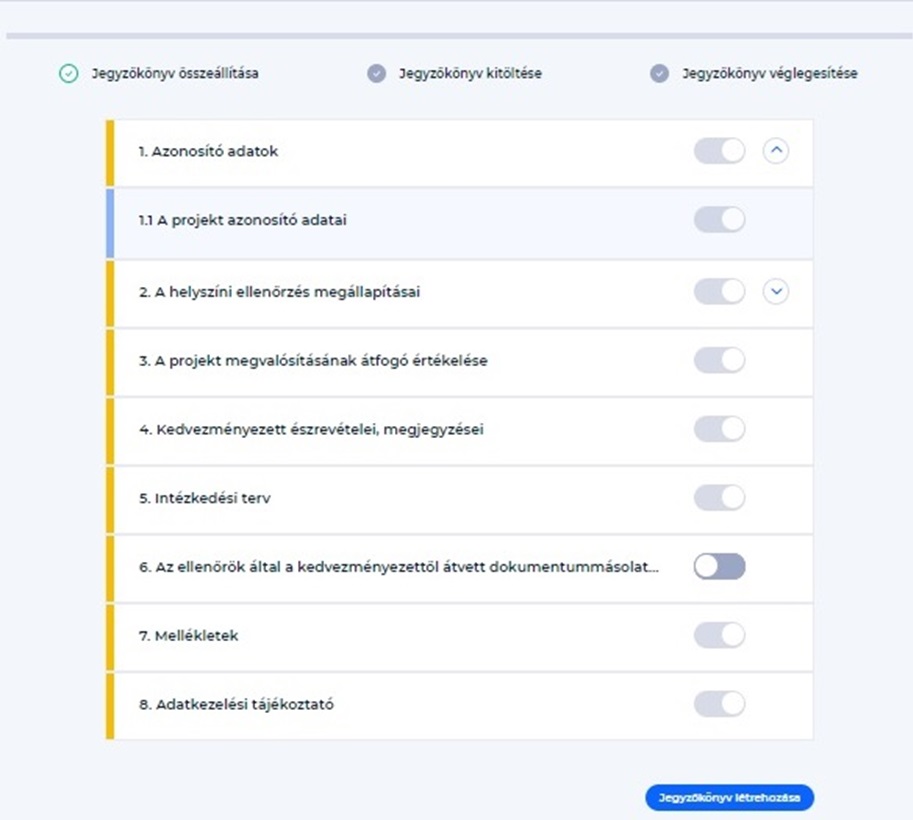
Task: Click the step icon beside Jegyzőkönyv véglegesítése
Action: coord(659,73)
